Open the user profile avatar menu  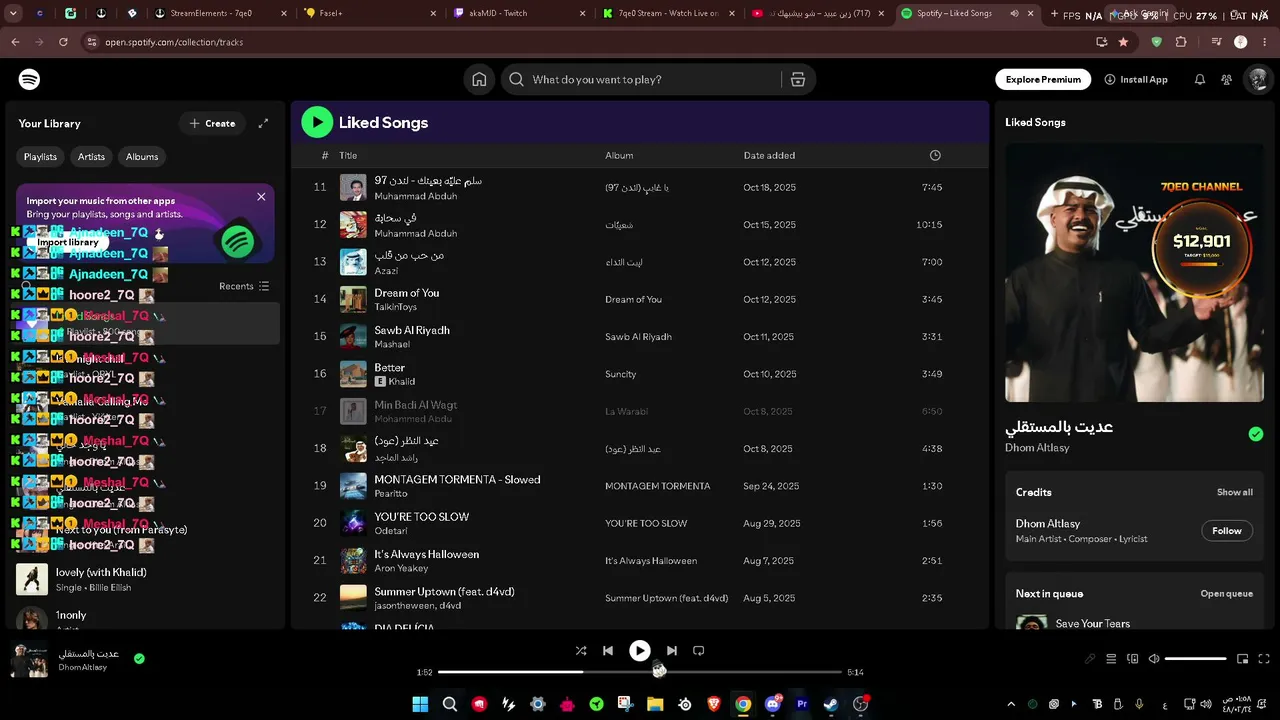tap(1256, 80)
